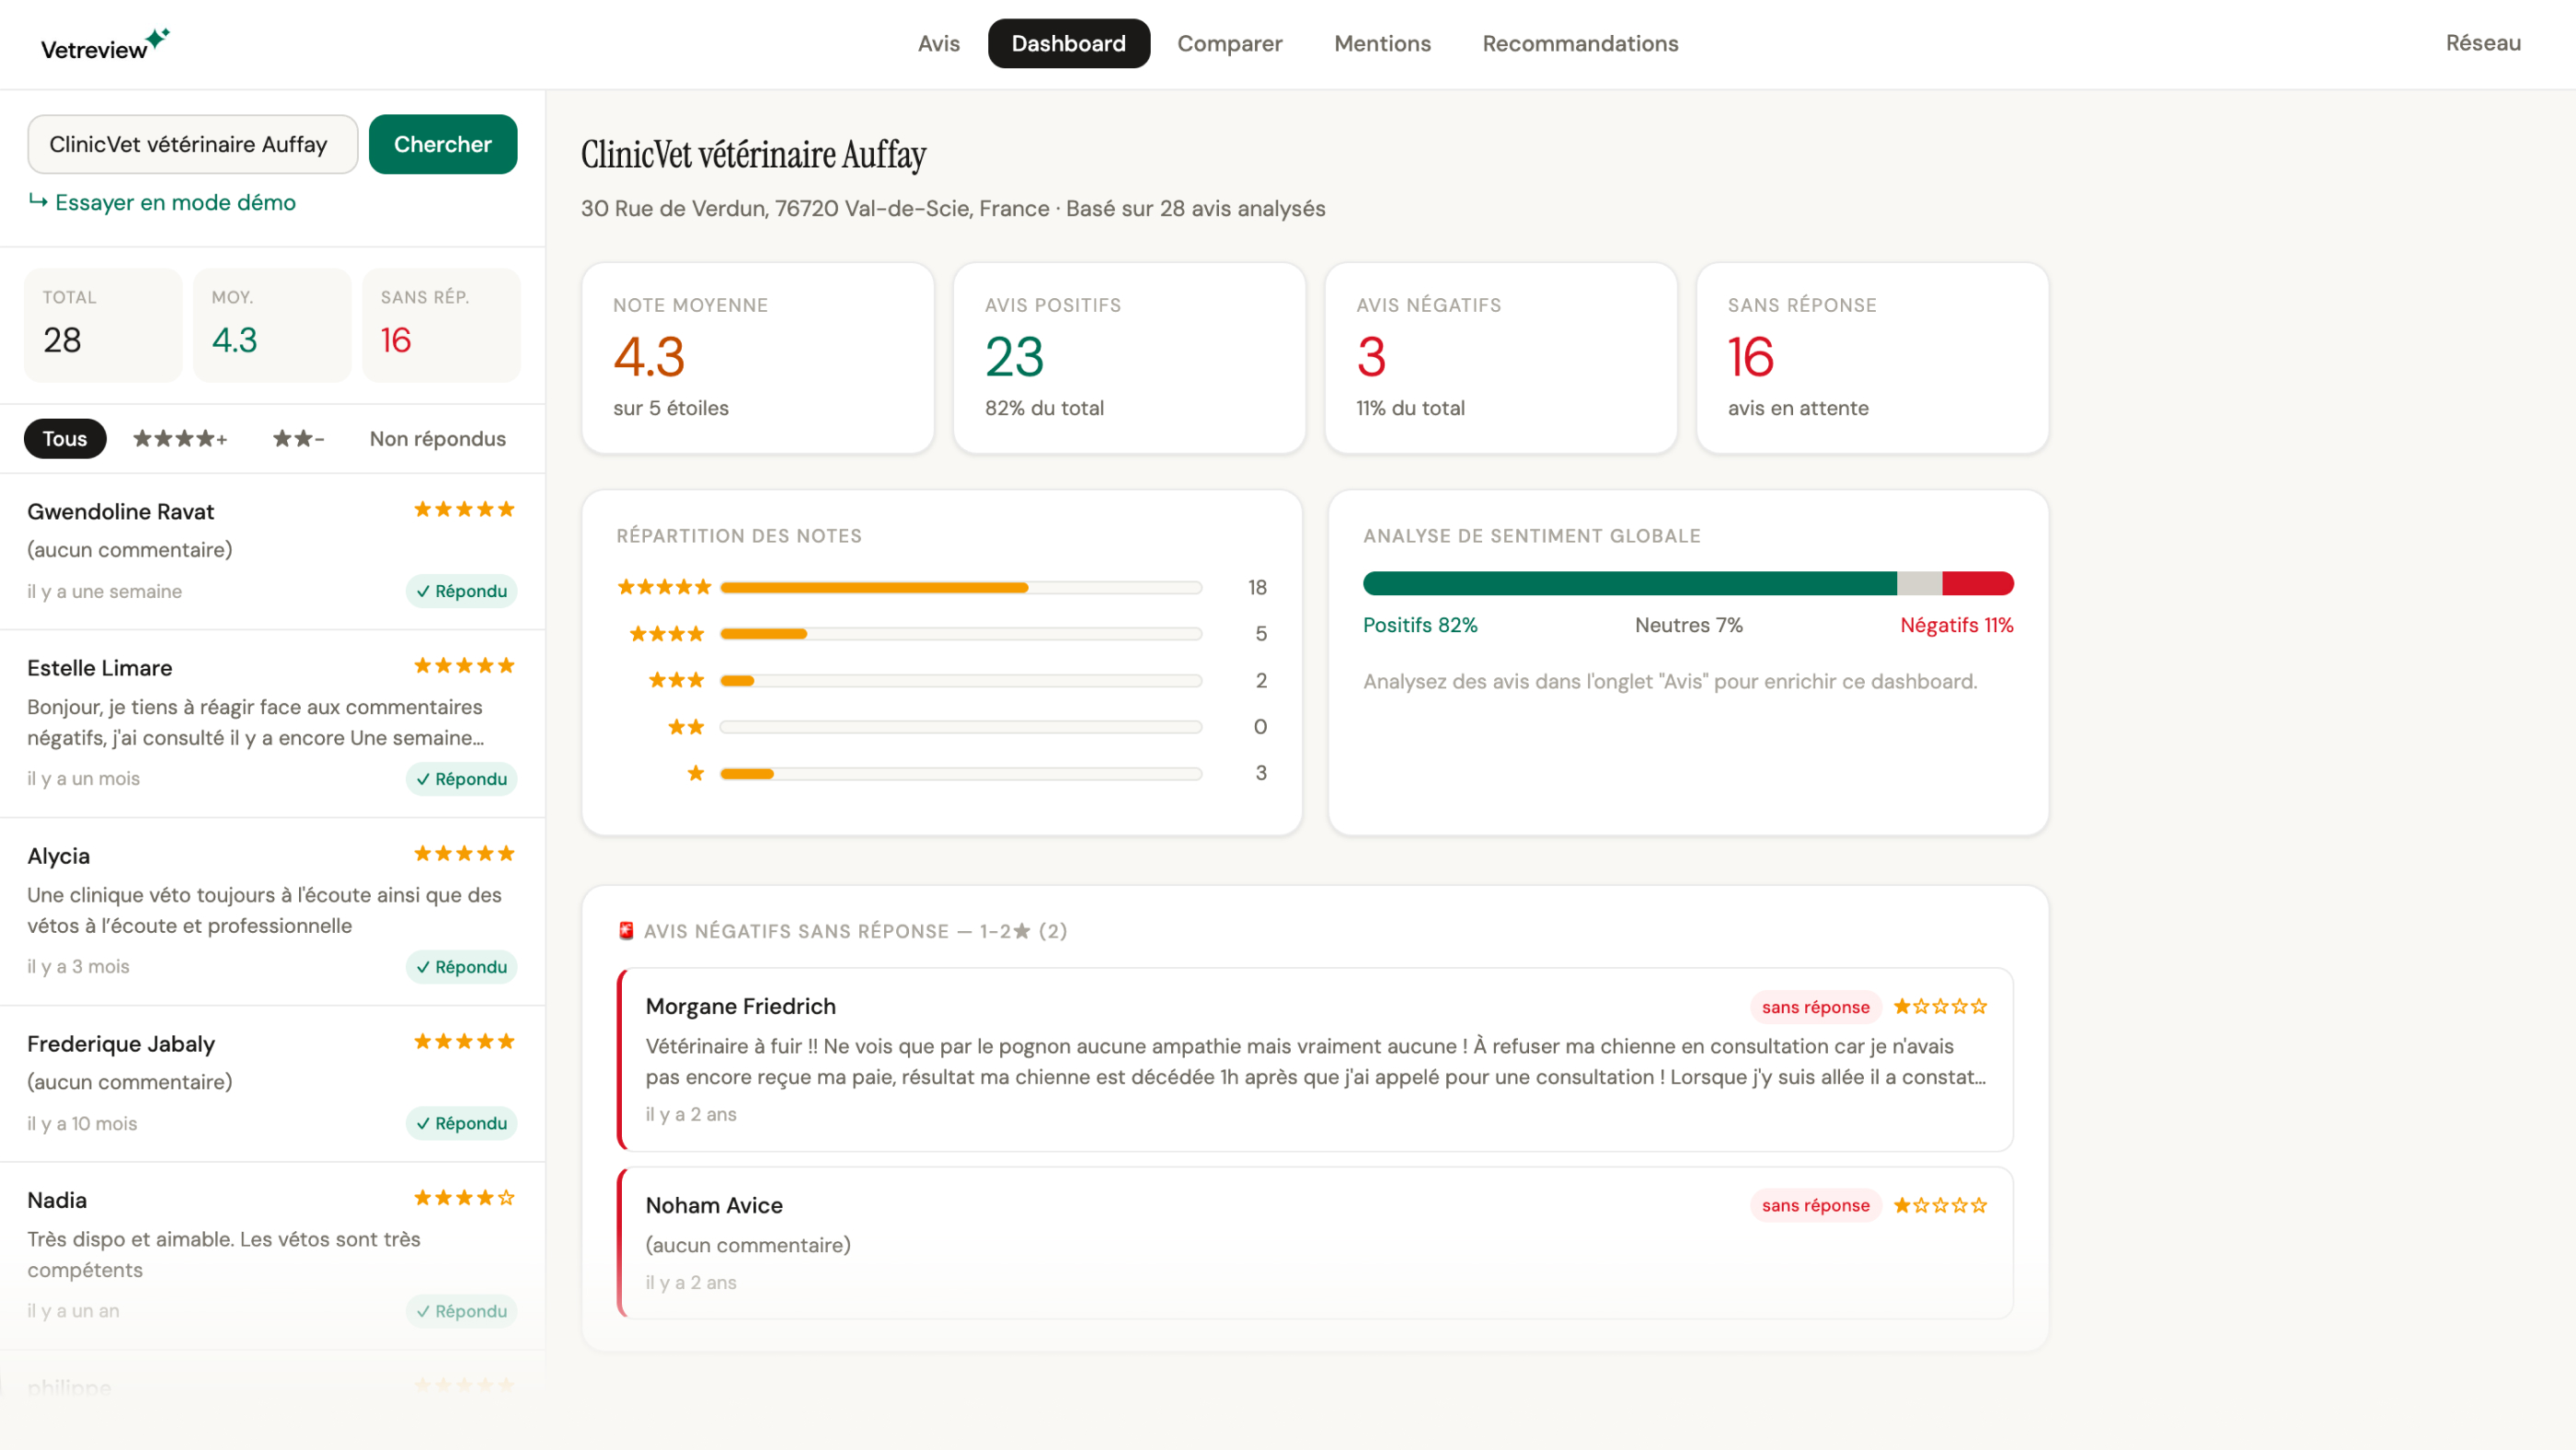Click the Négatifs 11% label
2576x1450 pixels.
click(1957, 625)
